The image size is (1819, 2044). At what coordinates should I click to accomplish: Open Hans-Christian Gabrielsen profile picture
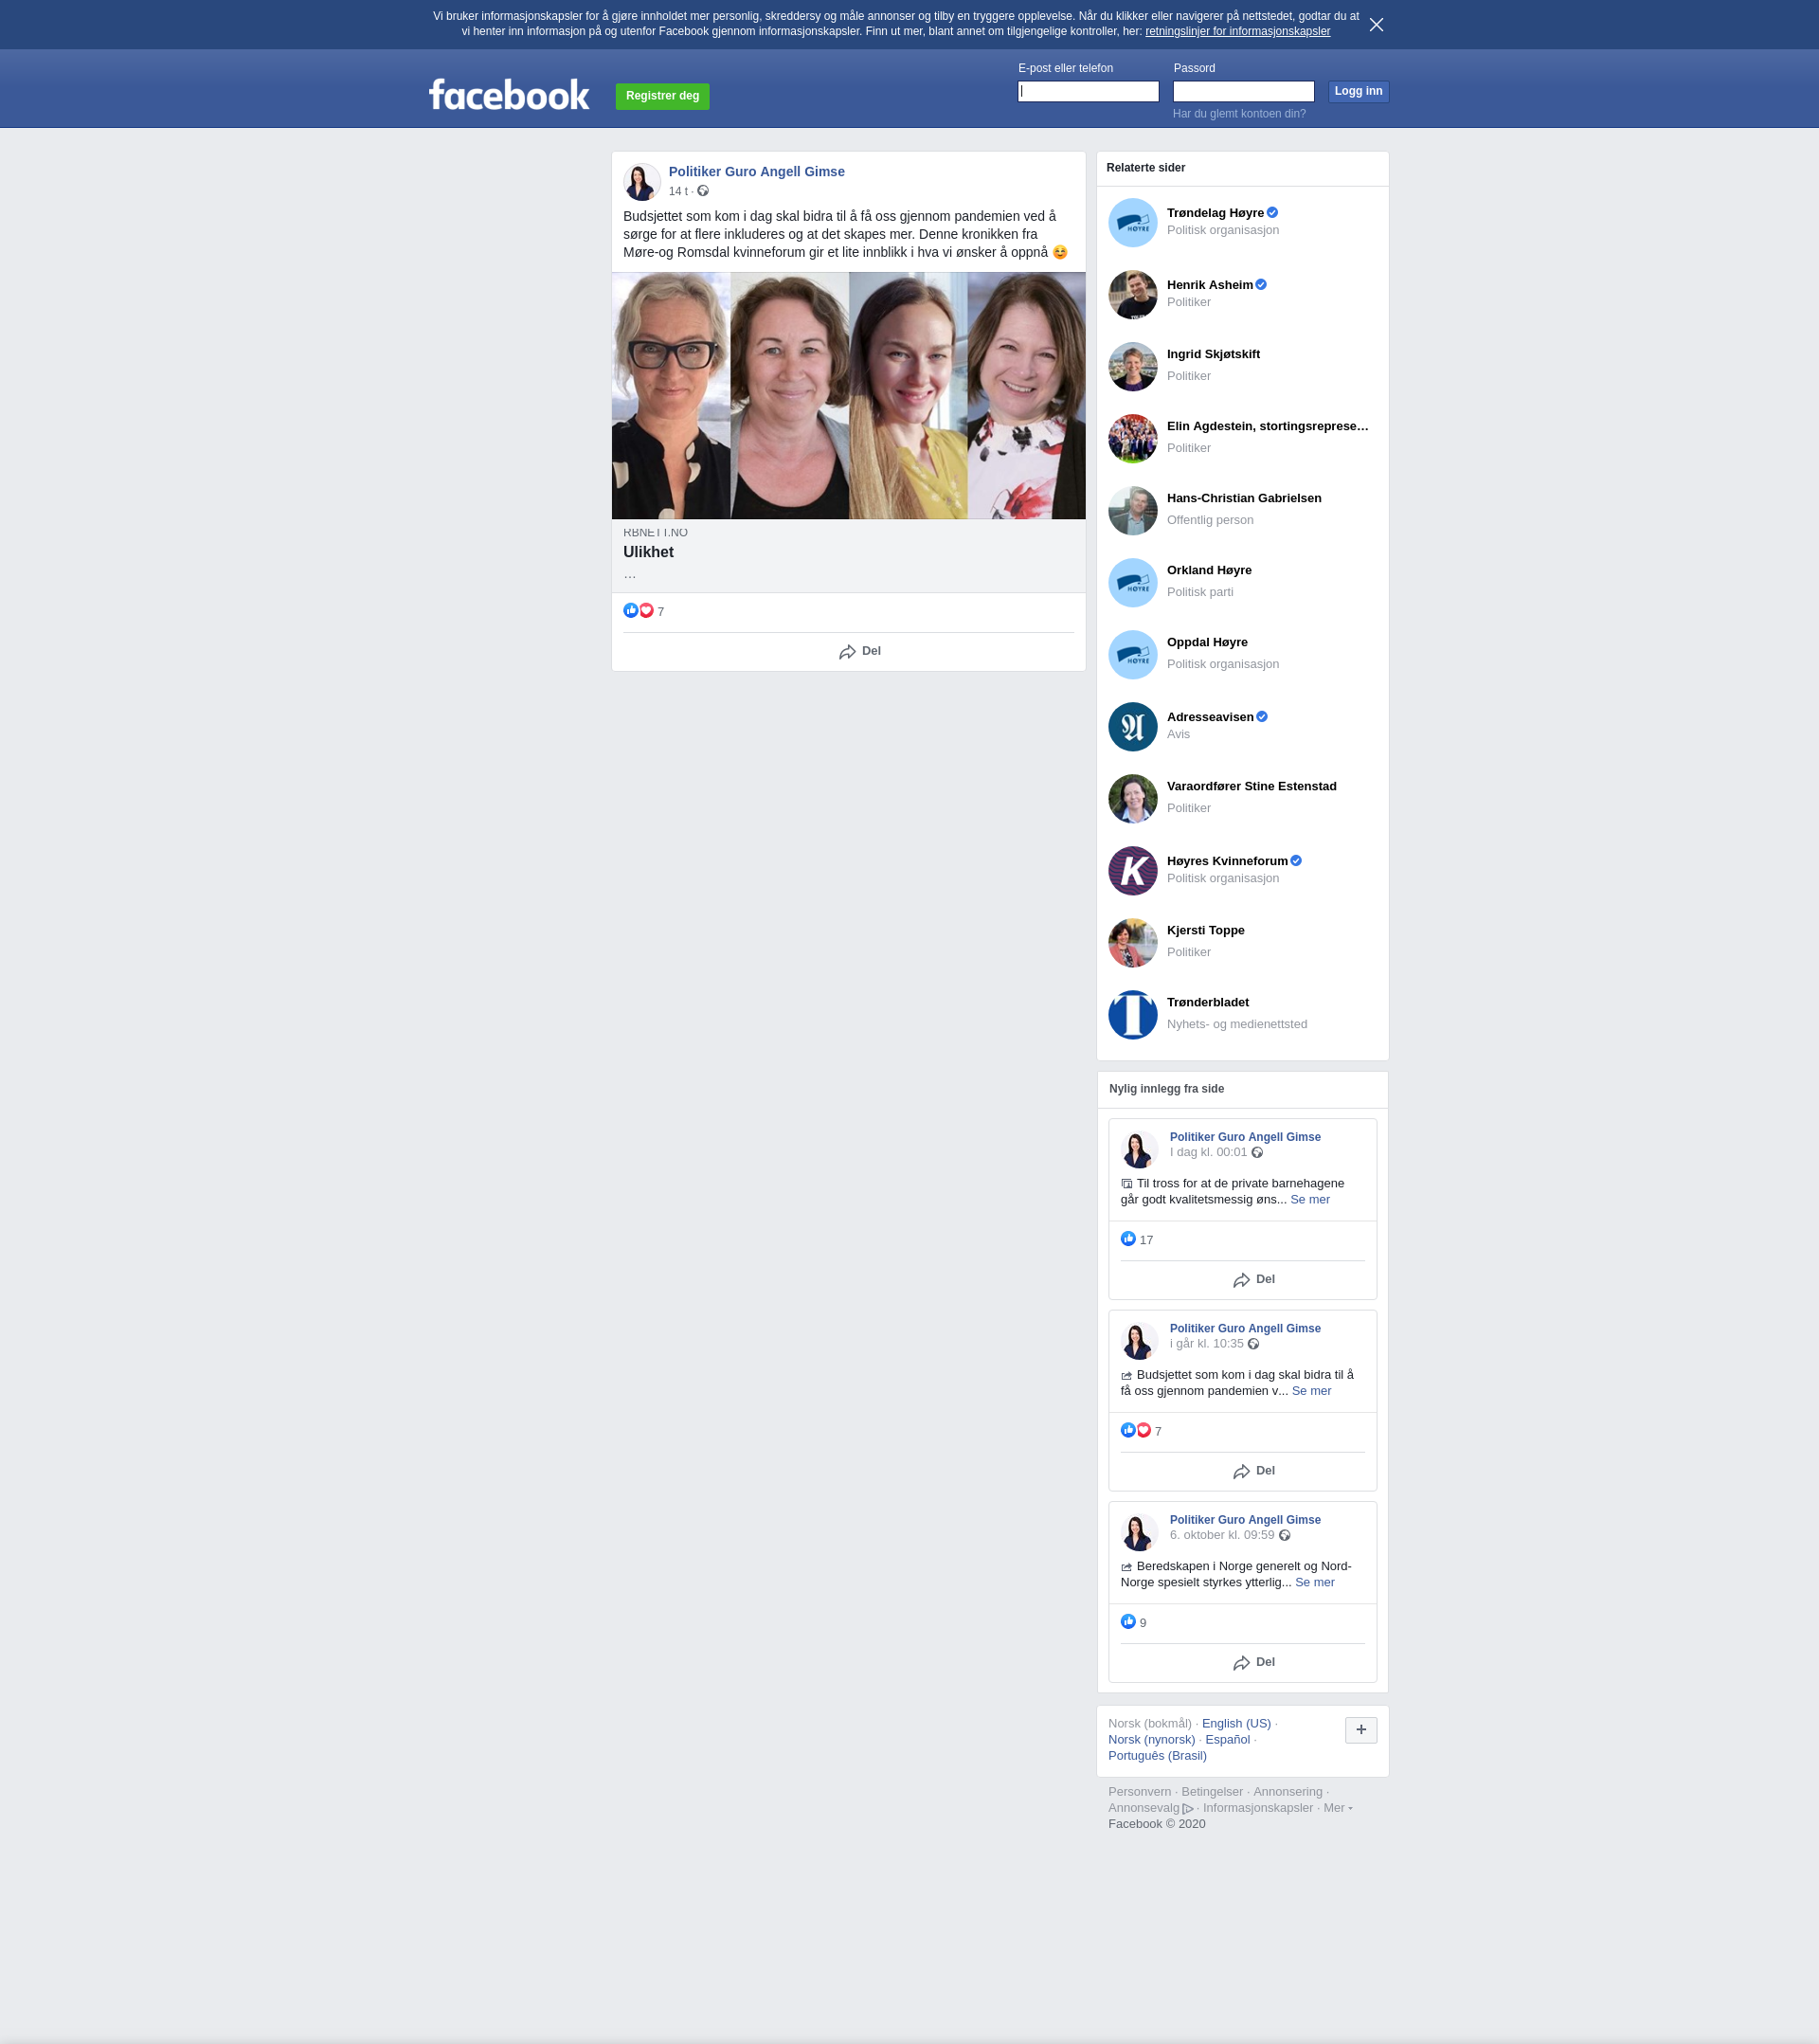pos(1132,510)
